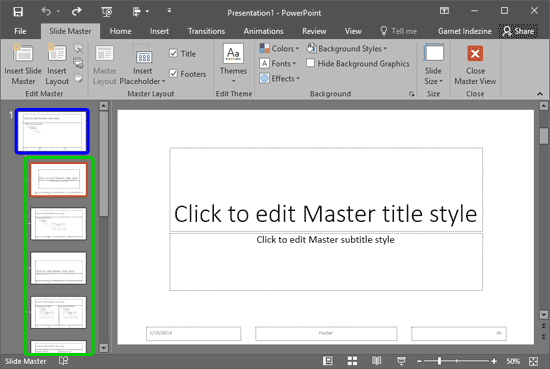Click the Master title style placeholder
This screenshot has width=550, height=369.
326,190
